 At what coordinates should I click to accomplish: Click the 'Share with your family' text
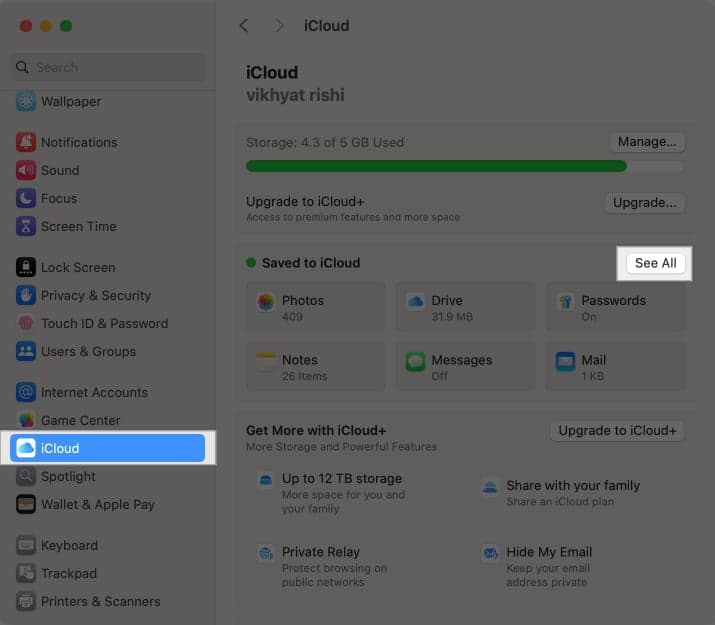point(573,486)
